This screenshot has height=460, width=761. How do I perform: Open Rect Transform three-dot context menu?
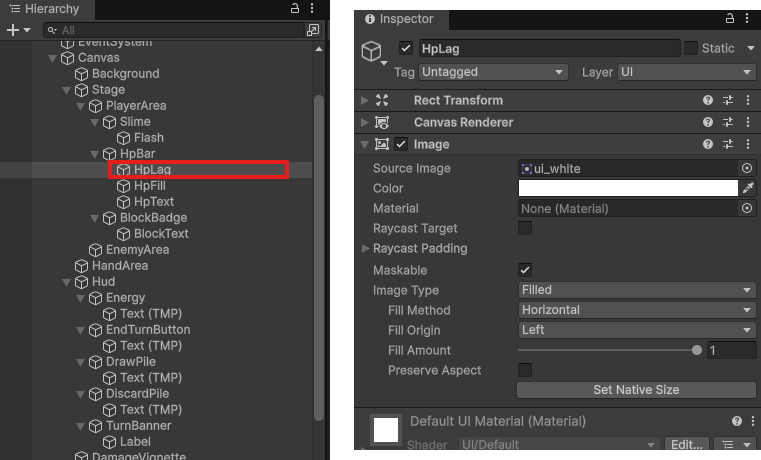coord(748,100)
